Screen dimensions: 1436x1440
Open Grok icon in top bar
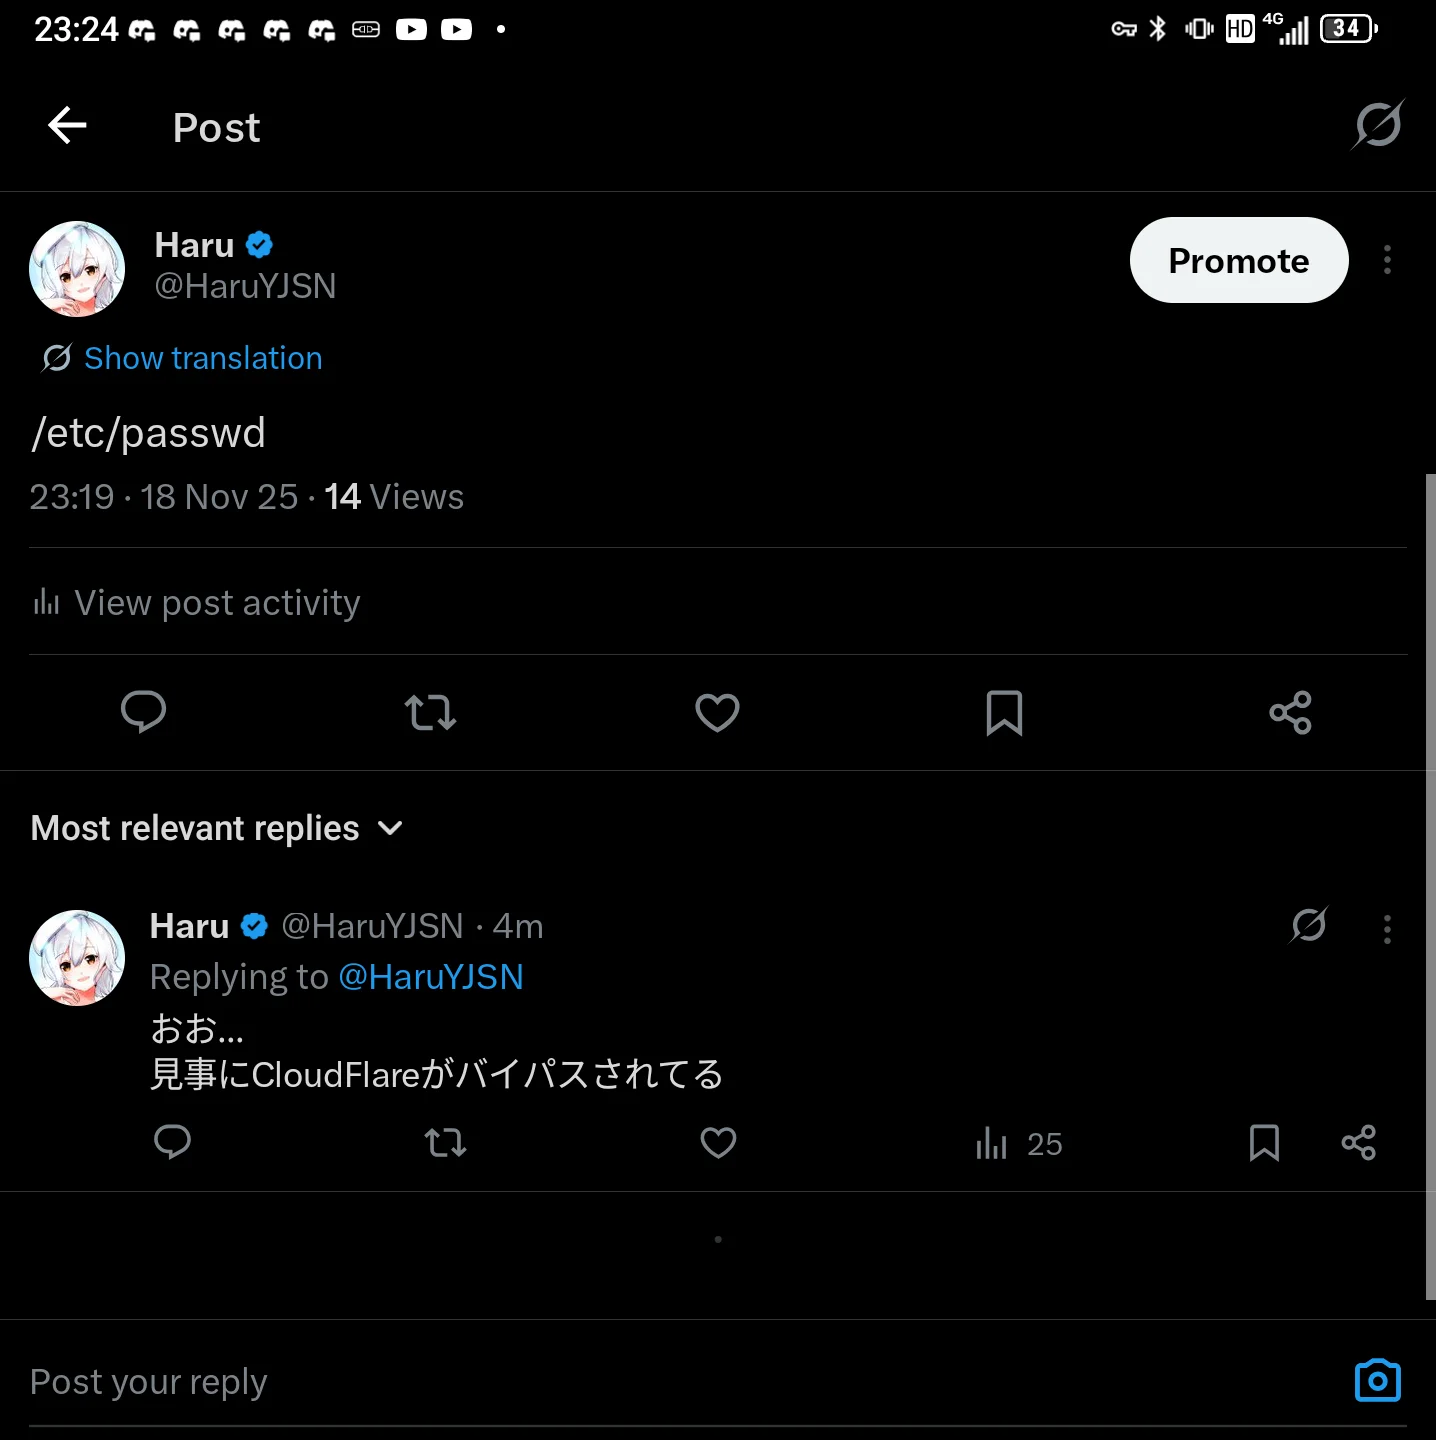pyautogui.click(x=1378, y=125)
